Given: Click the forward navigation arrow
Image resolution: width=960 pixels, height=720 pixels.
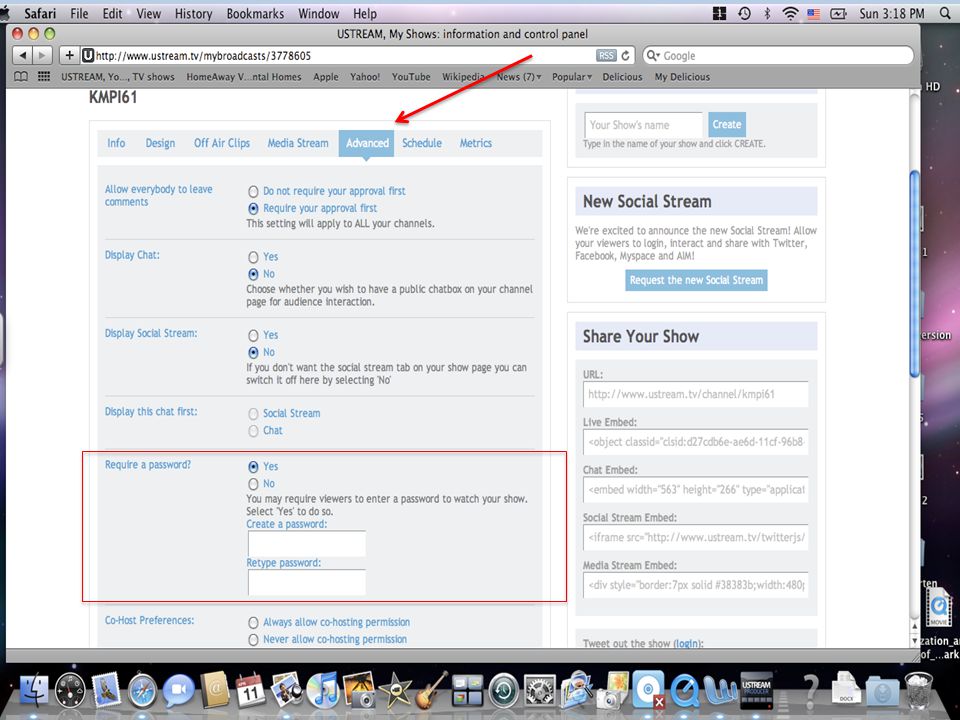Looking at the screenshot, I should (42, 56).
